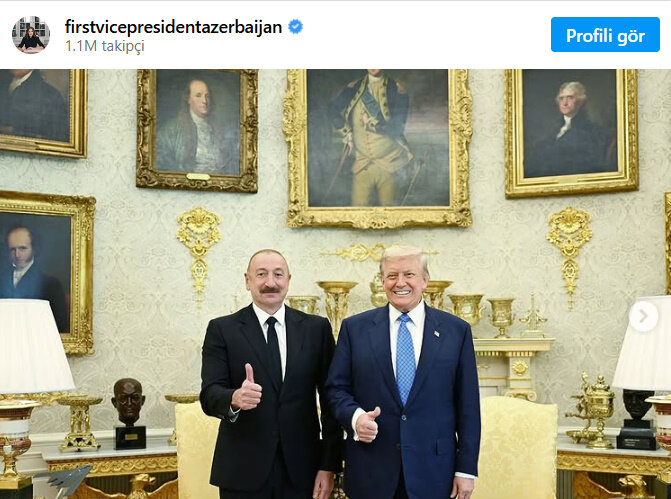Image resolution: width=671 pixels, height=499 pixels.
Task: Click the thumbs-up hand of dark-suited man
Action: pos(247,387)
